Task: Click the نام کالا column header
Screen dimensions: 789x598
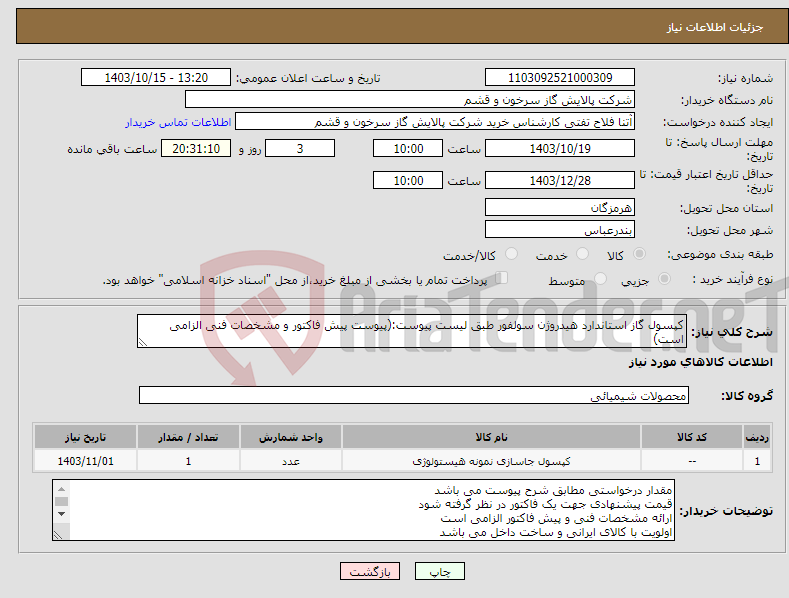Action: 491,437
